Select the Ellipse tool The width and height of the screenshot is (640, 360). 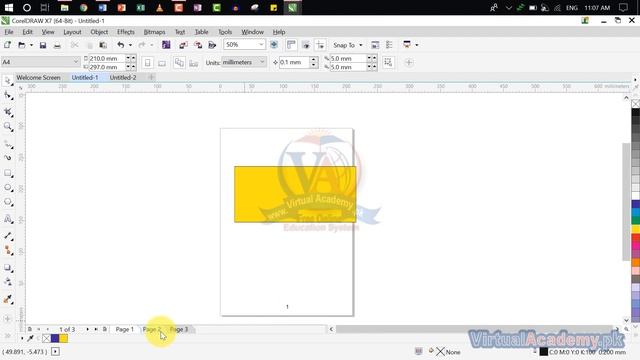pyautogui.click(x=7, y=188)
